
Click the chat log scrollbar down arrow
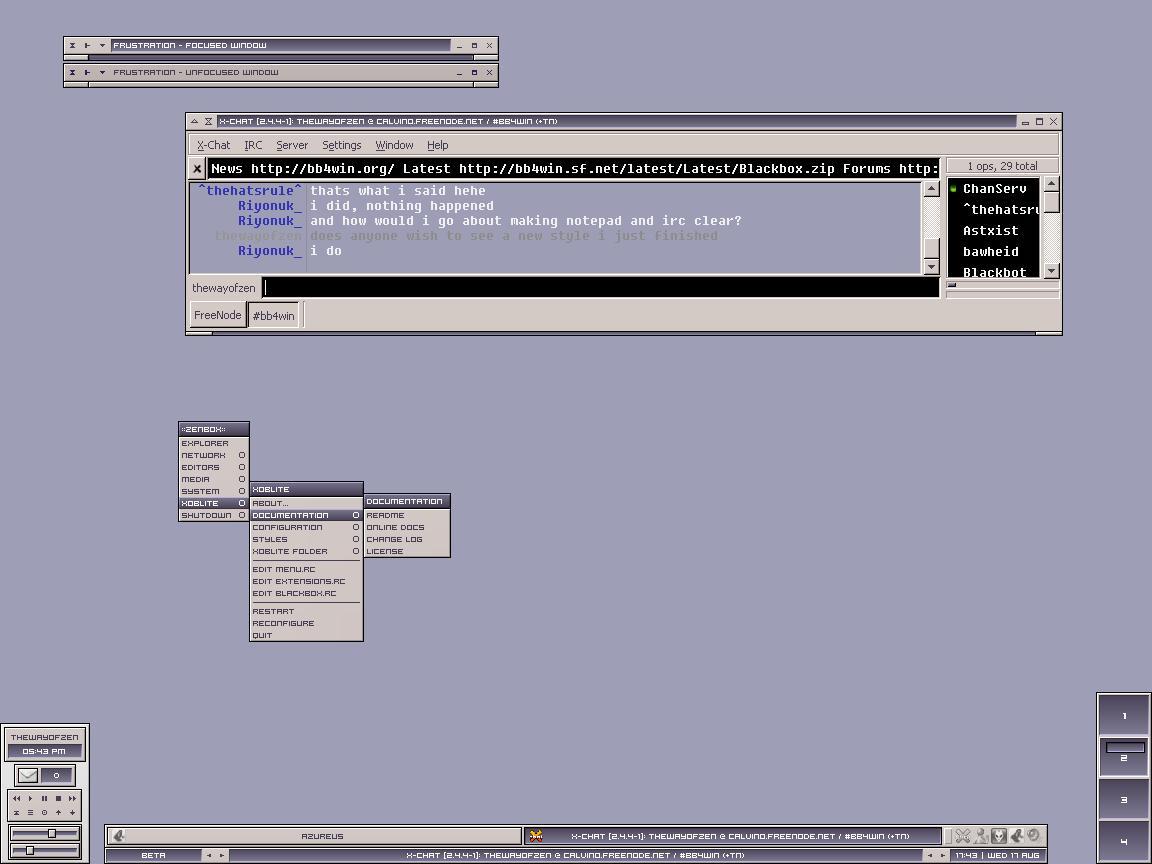point(931,267)
